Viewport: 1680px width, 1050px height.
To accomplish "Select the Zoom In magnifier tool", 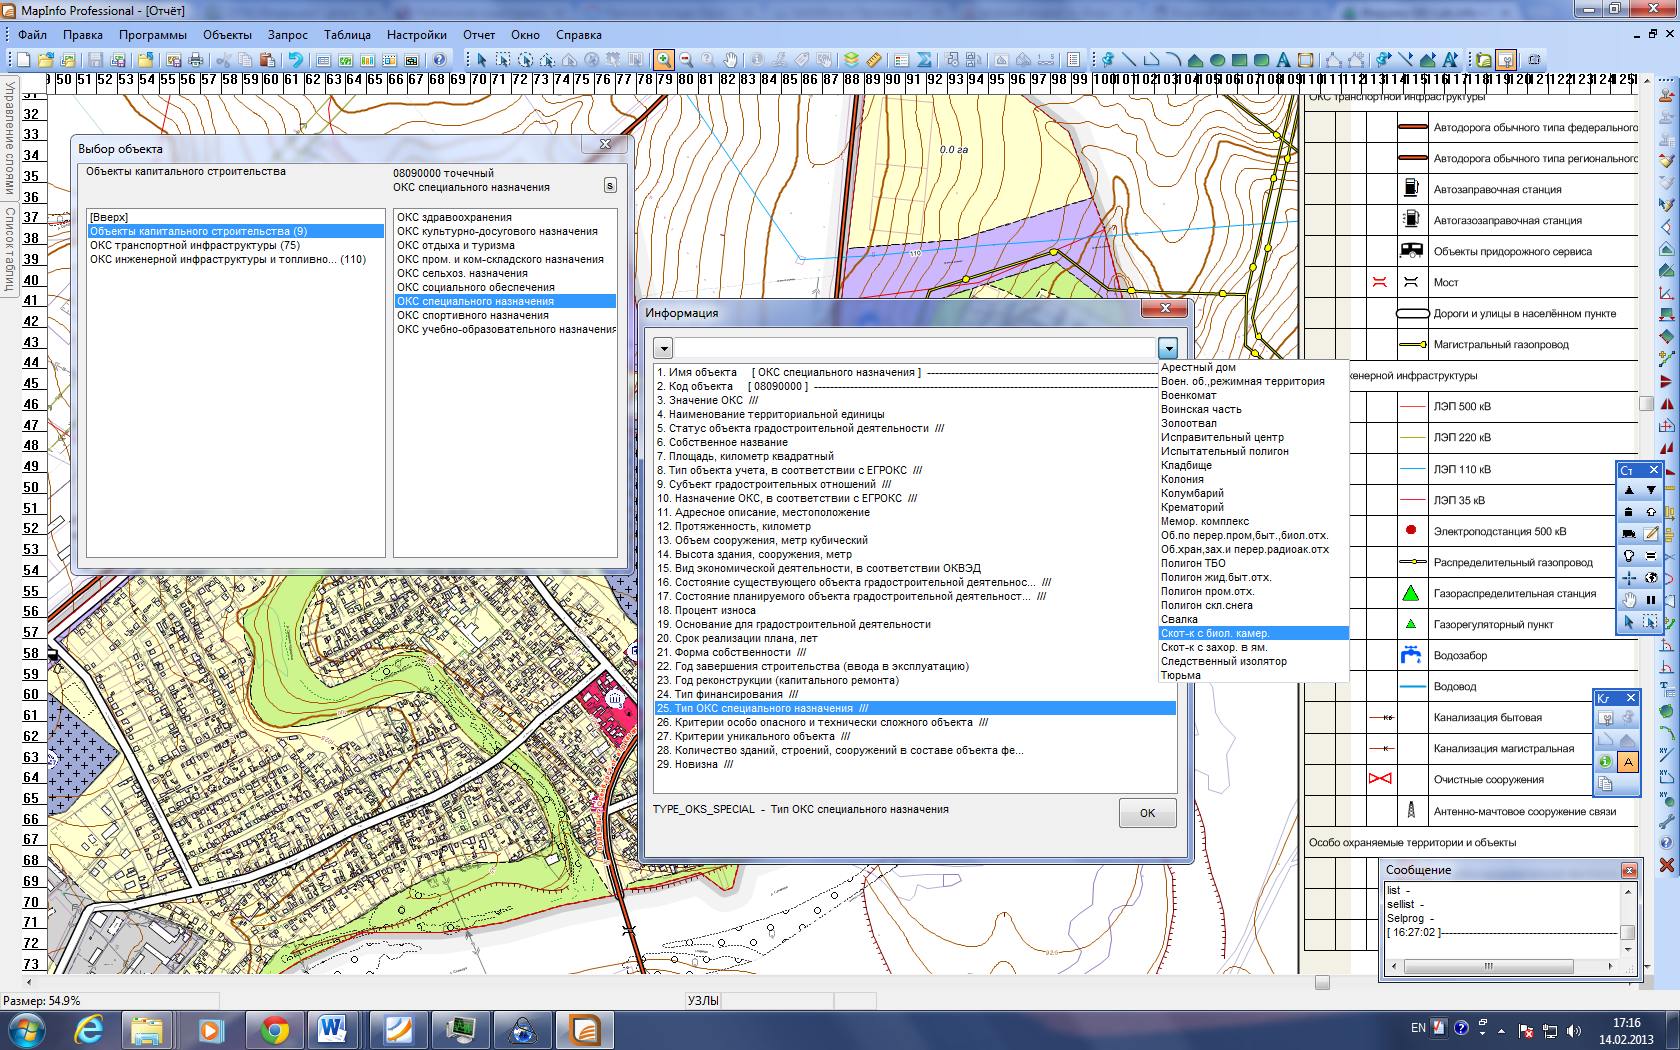I will (664, 60).
